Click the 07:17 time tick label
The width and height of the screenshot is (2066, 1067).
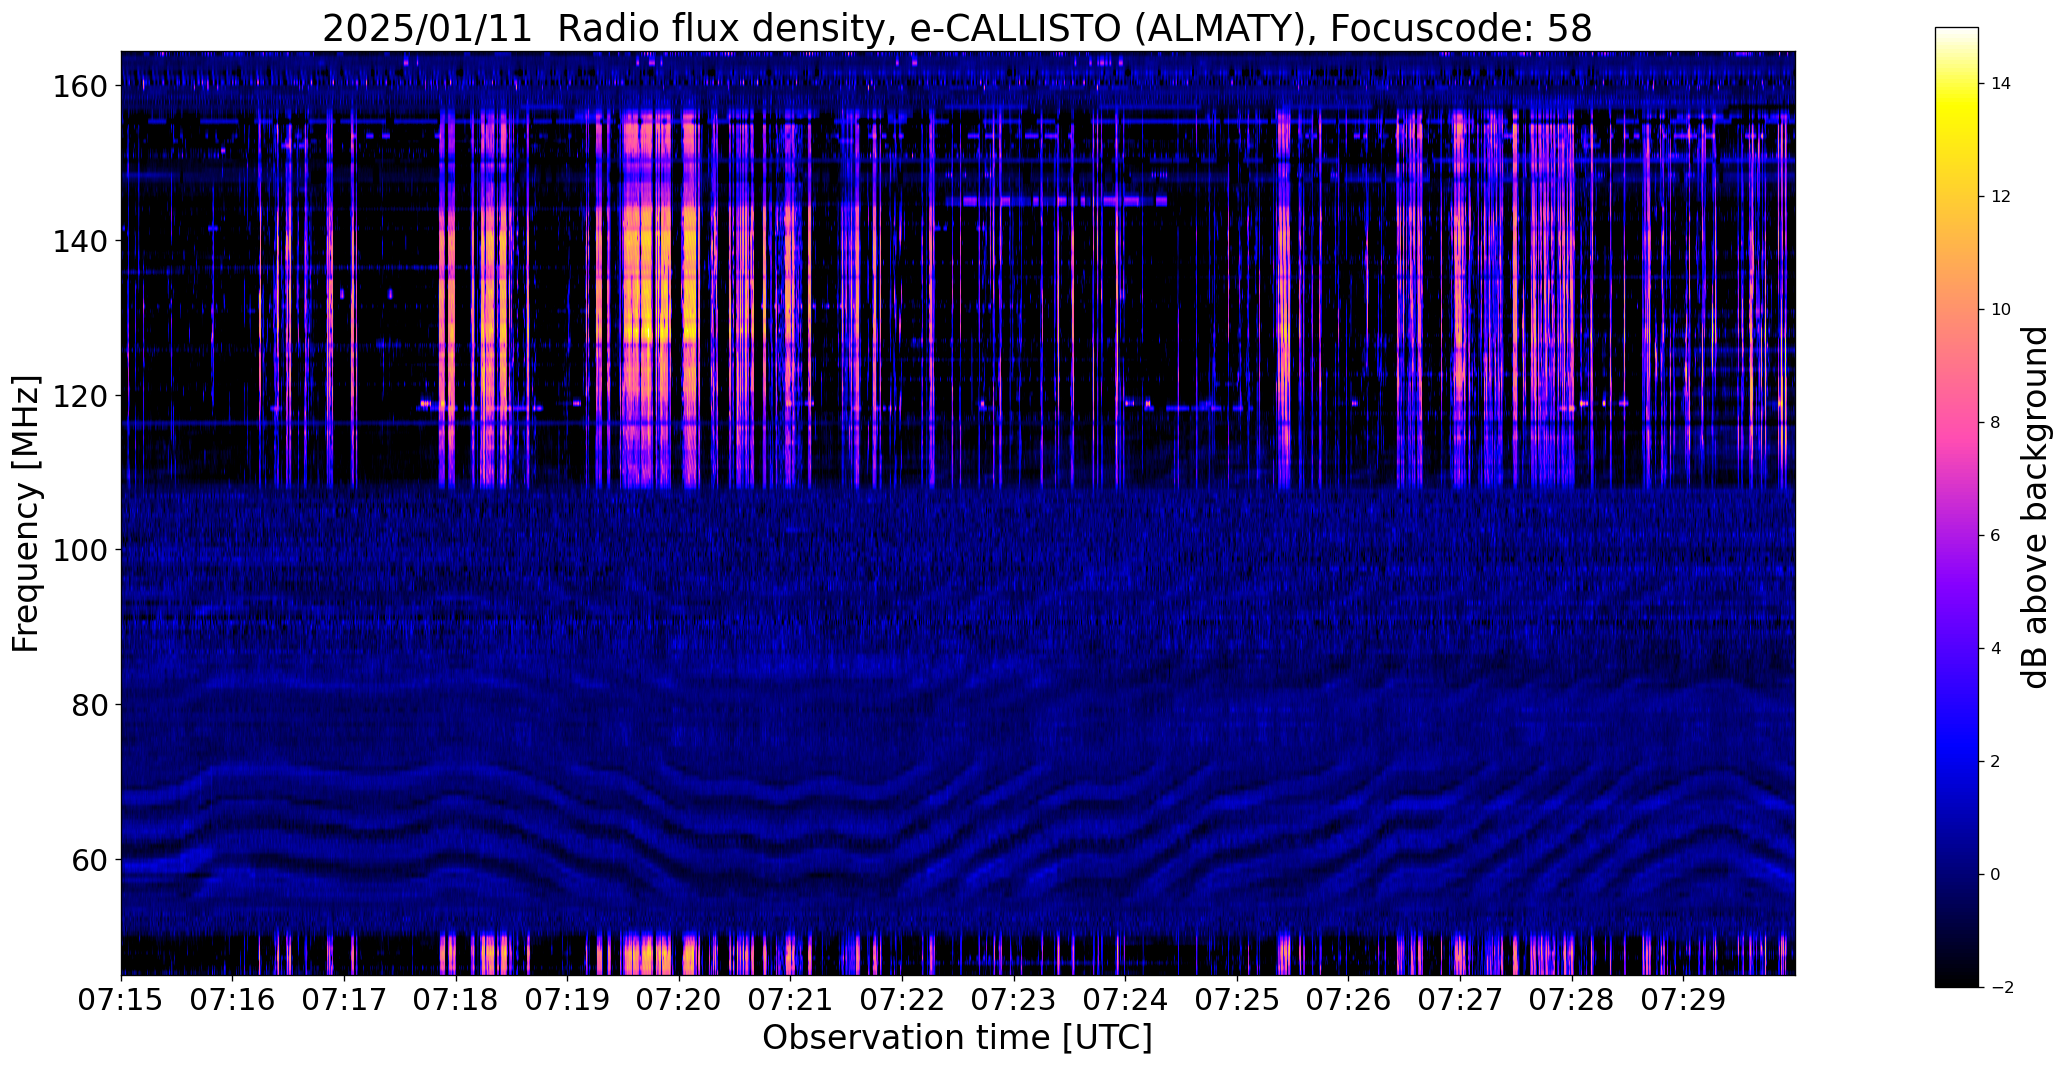[344, 999]
